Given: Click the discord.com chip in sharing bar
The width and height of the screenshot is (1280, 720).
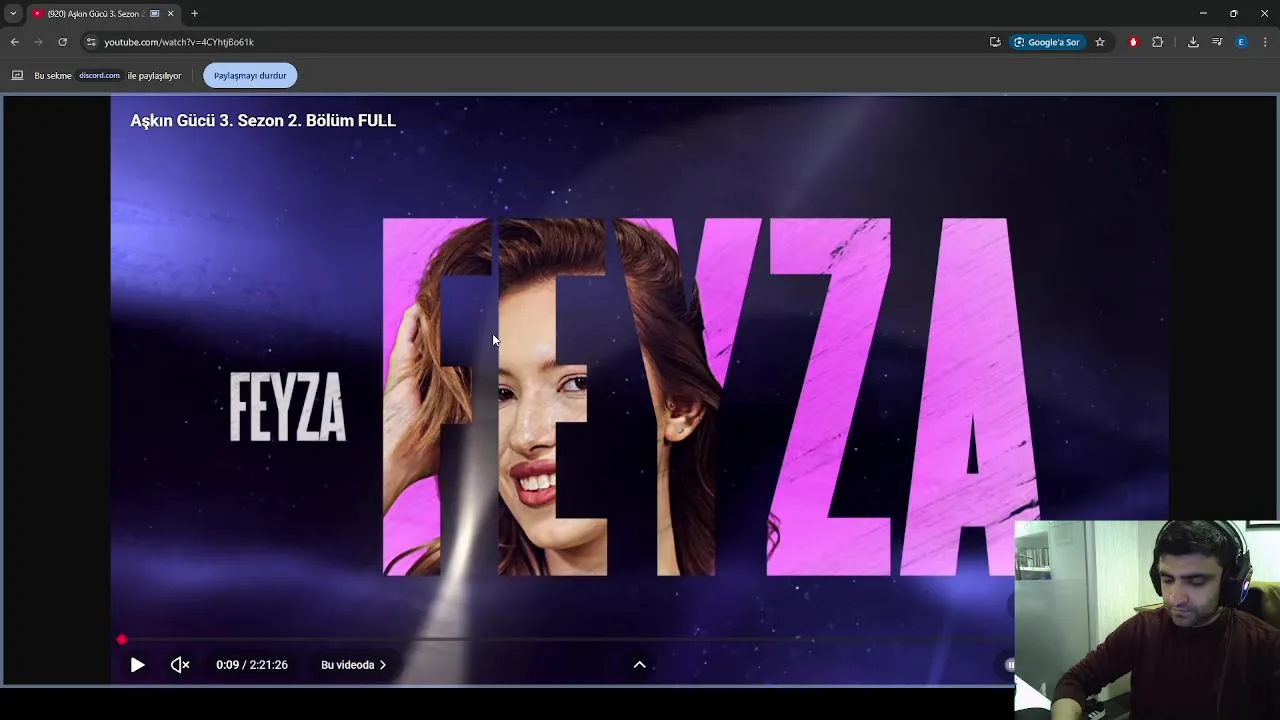Looking at the screenshot, I should [x=99, y=76].
